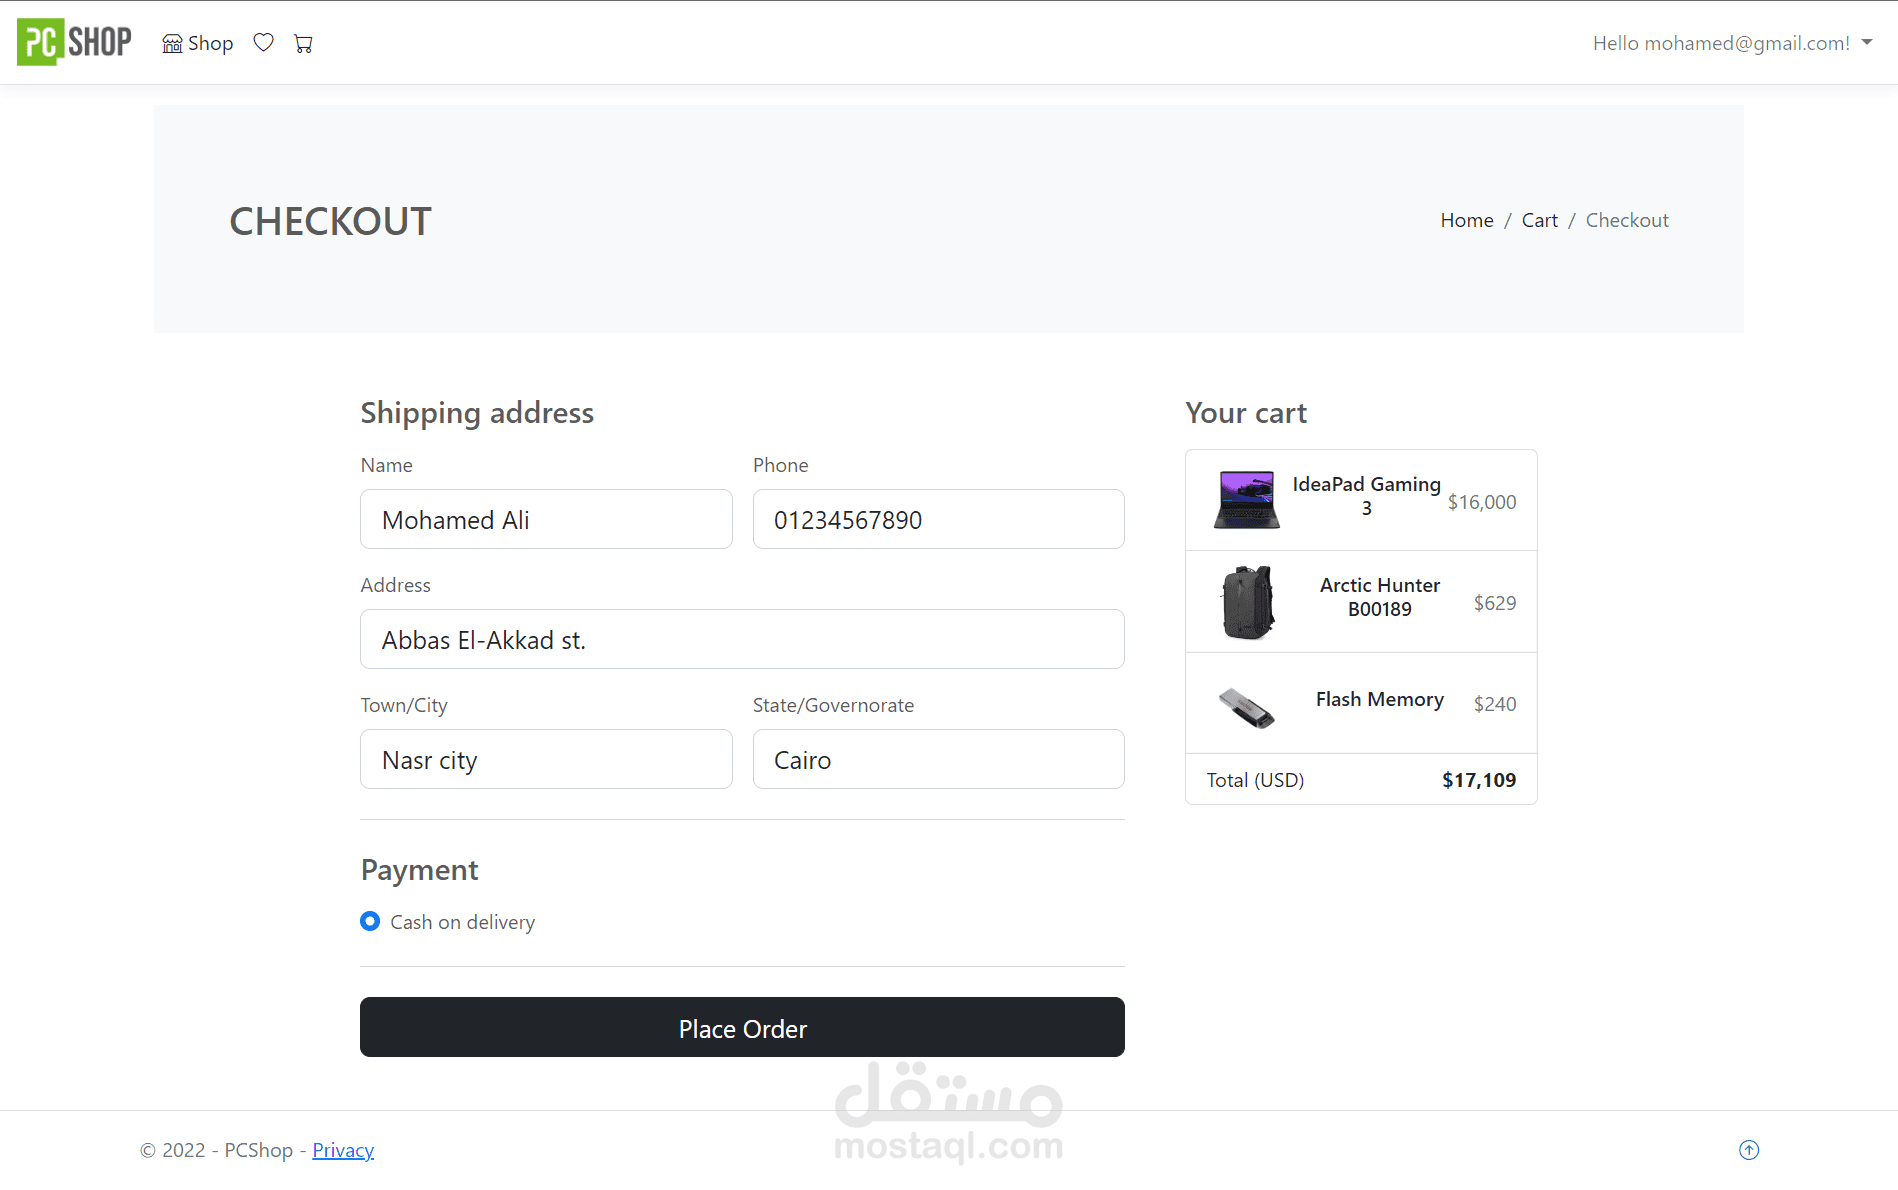
Task: Click the IdeaPad Gaming 3 laptop image
Action: coord(1246,500)
